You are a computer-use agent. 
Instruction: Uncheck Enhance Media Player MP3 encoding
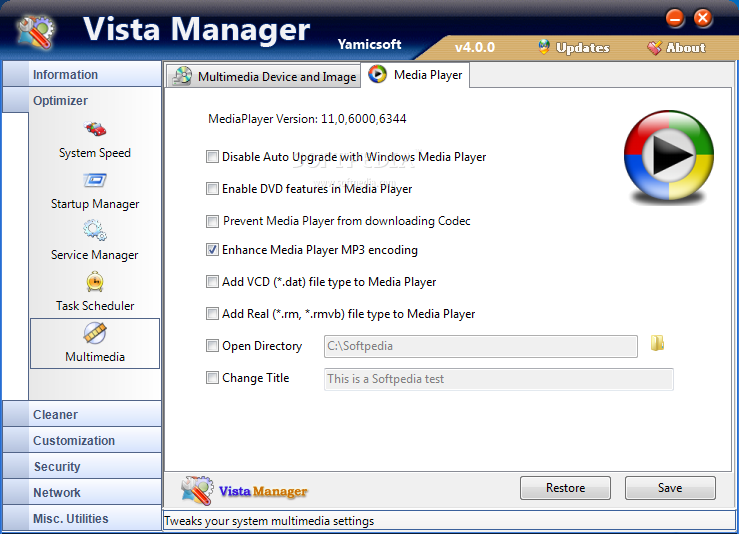pyautogui.click(x=213, y=250)
